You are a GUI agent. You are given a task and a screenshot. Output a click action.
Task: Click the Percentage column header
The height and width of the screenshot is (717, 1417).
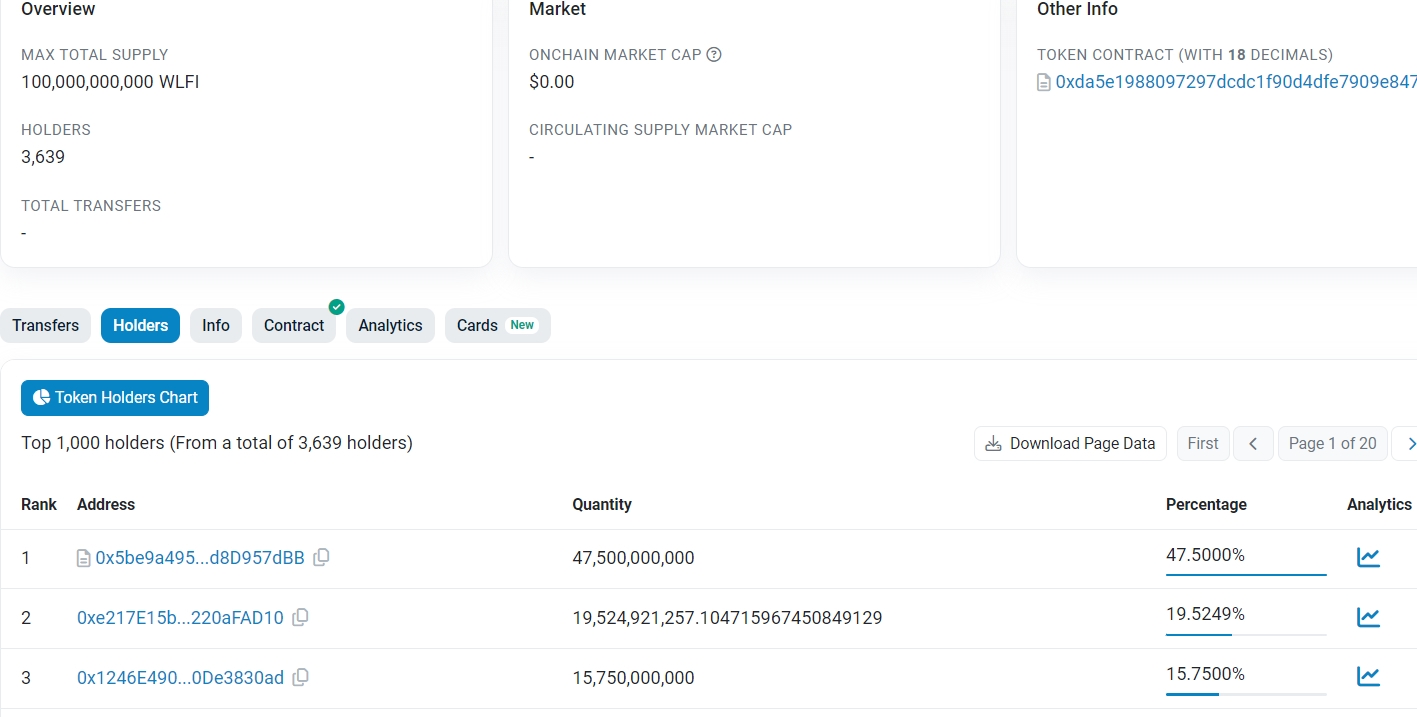[1206, 504]
